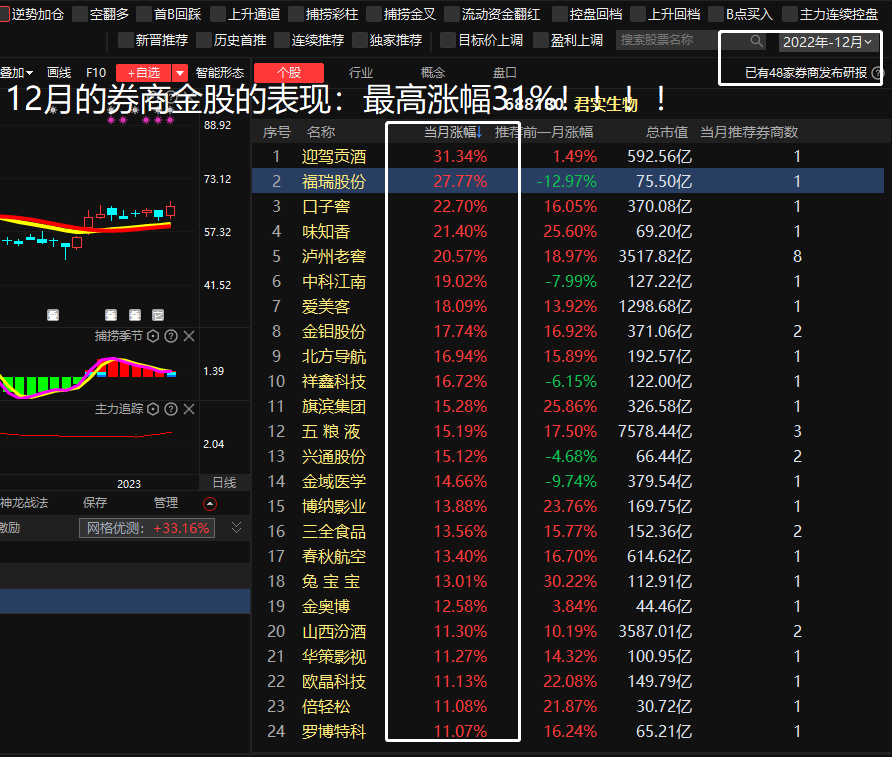Toggle the 盈利上调 filter
This screenshot has width=892, height=757.
click(542, 40)
